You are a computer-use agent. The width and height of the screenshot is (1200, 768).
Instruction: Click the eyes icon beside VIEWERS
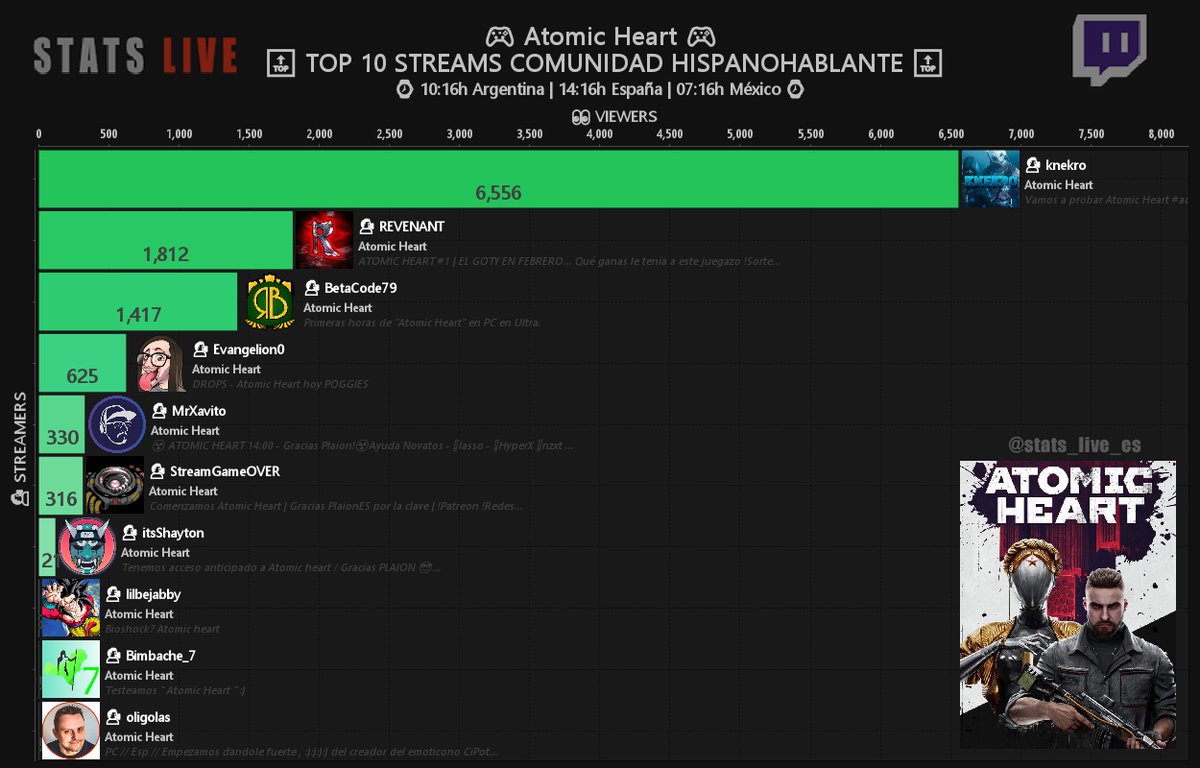(x=580, y=117)
